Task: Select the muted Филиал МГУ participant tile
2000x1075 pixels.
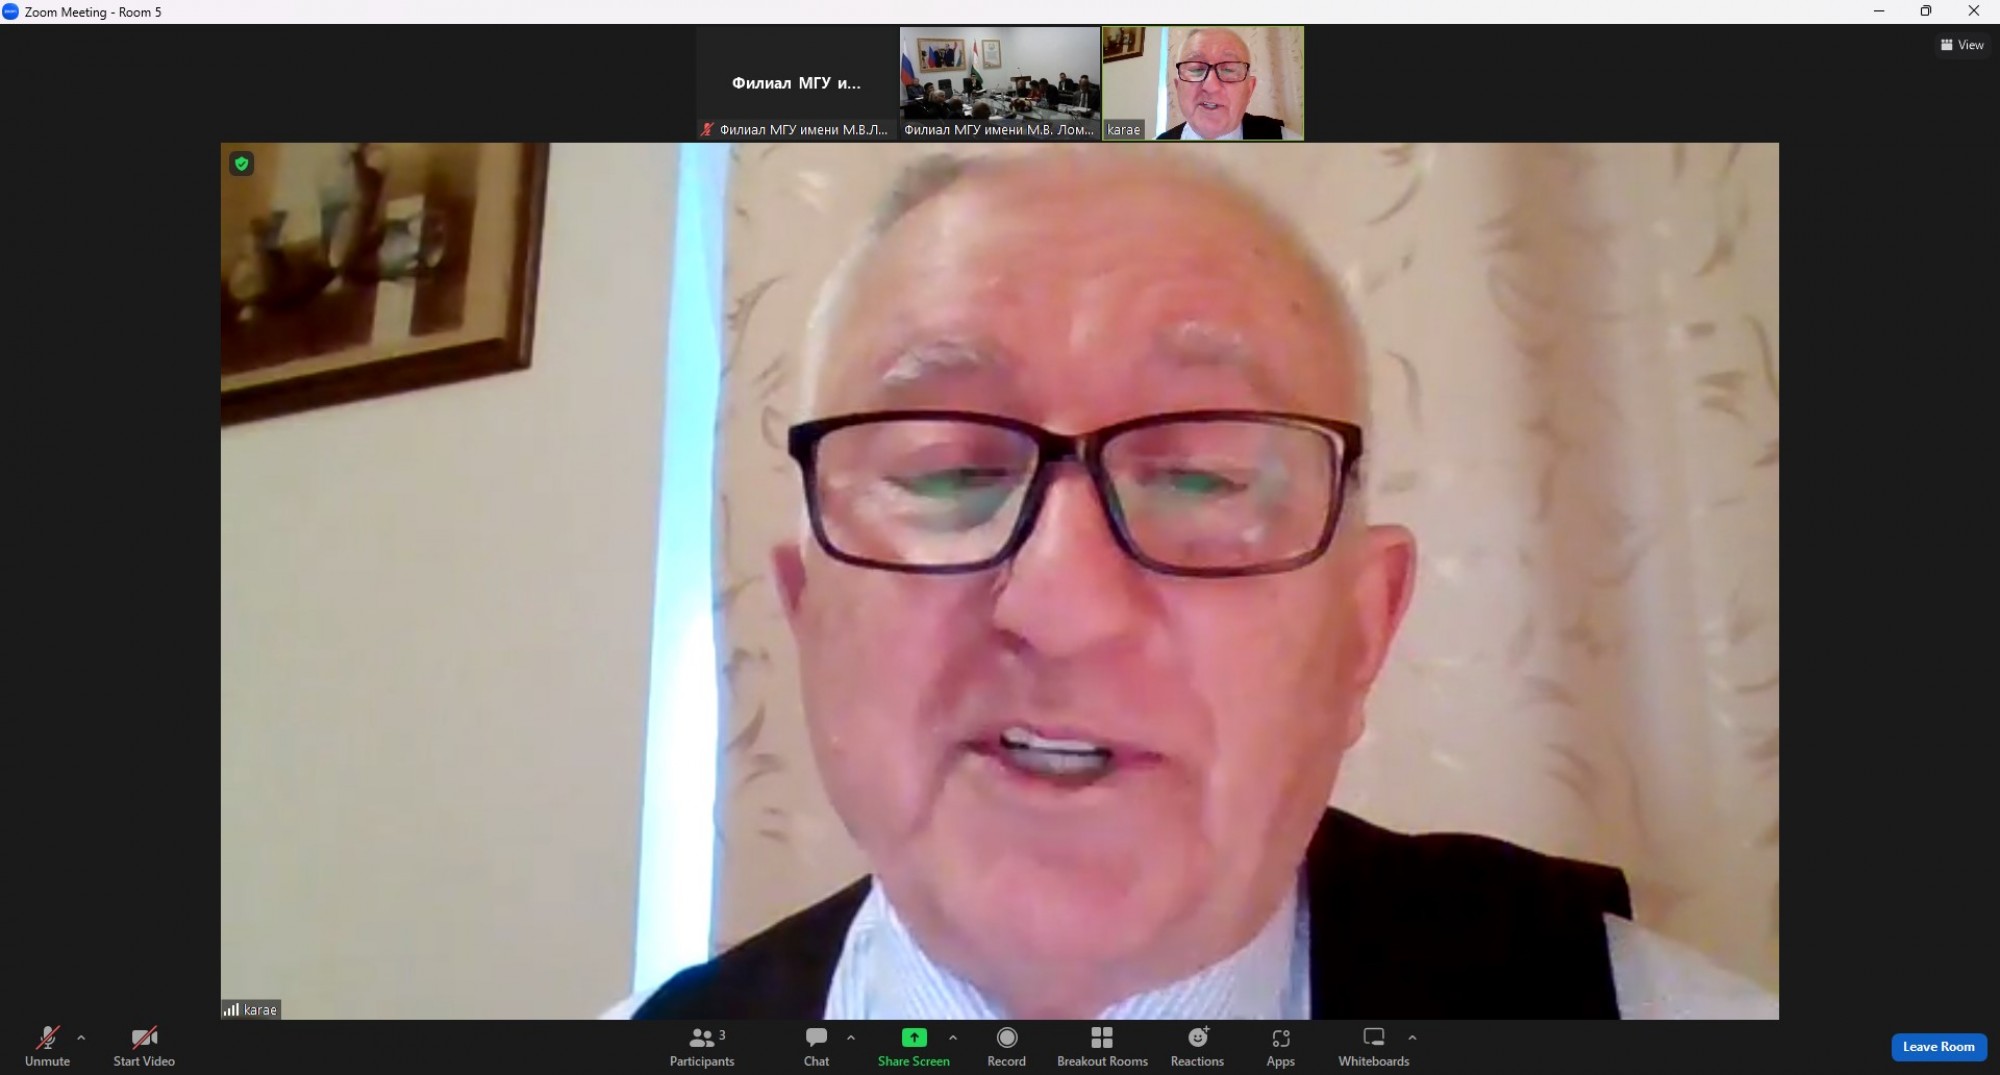Action: pos(797,83)
